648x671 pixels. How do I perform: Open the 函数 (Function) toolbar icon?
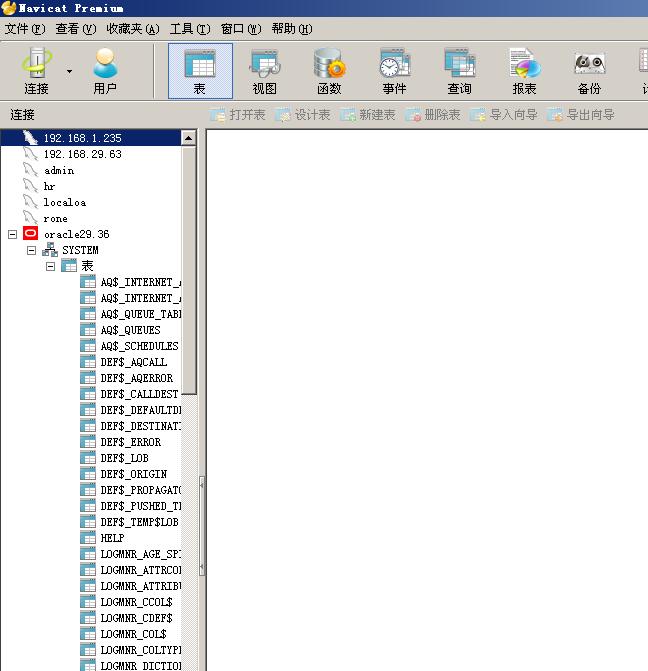click(x=329, y=71)
